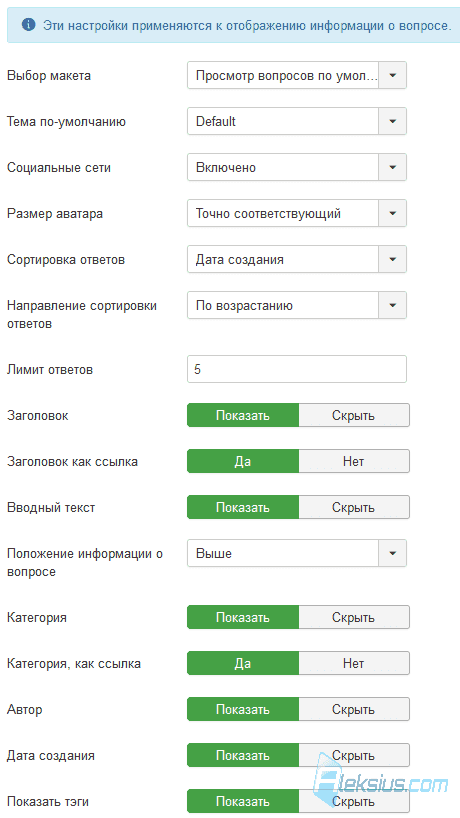Open the Размер аватара dropdown arrow
The height and width of the screenshot is (818, 460).
coord(392,213)
